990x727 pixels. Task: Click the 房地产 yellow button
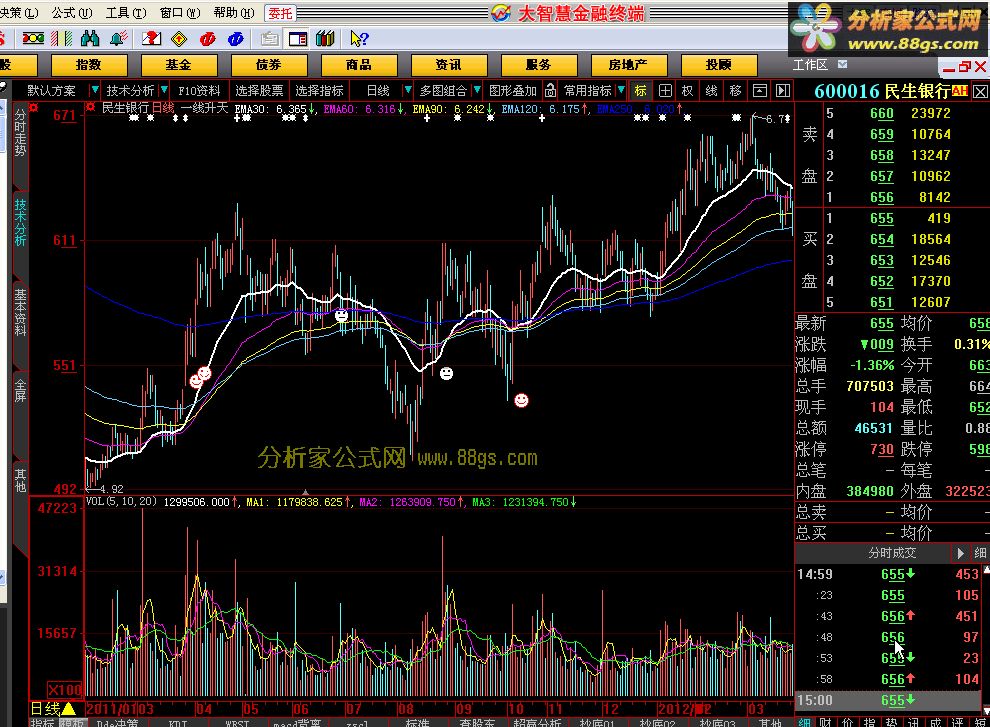pyautogui.click(x=628, y=65)
